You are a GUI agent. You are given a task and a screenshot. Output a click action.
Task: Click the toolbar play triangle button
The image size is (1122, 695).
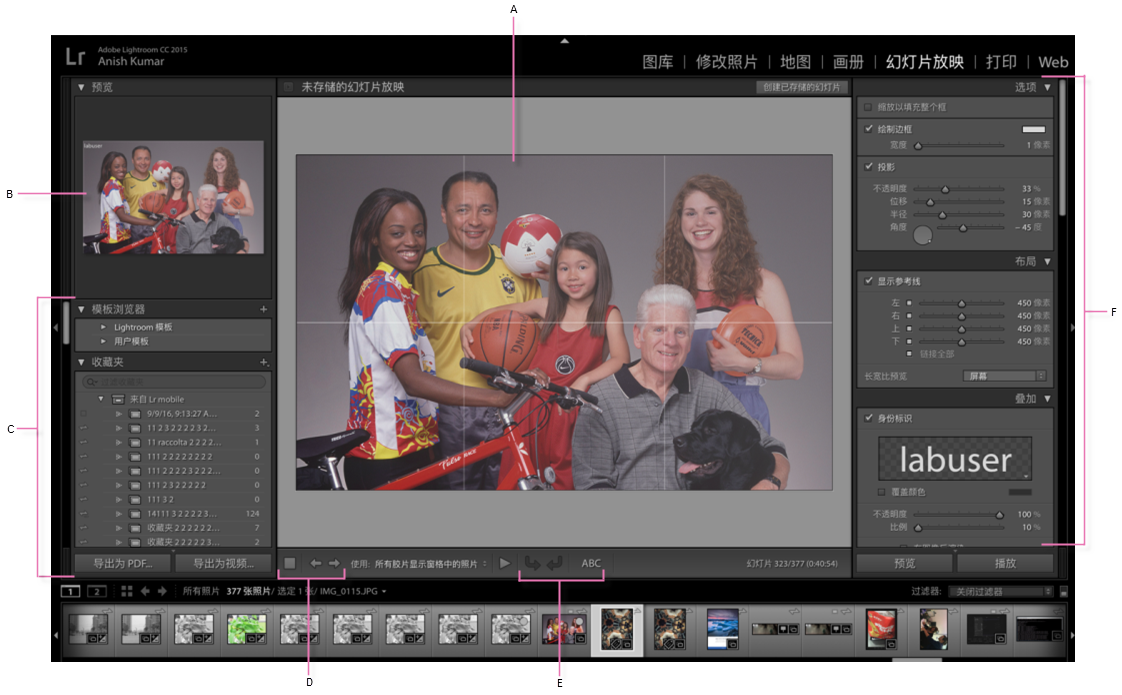(504, 563)
